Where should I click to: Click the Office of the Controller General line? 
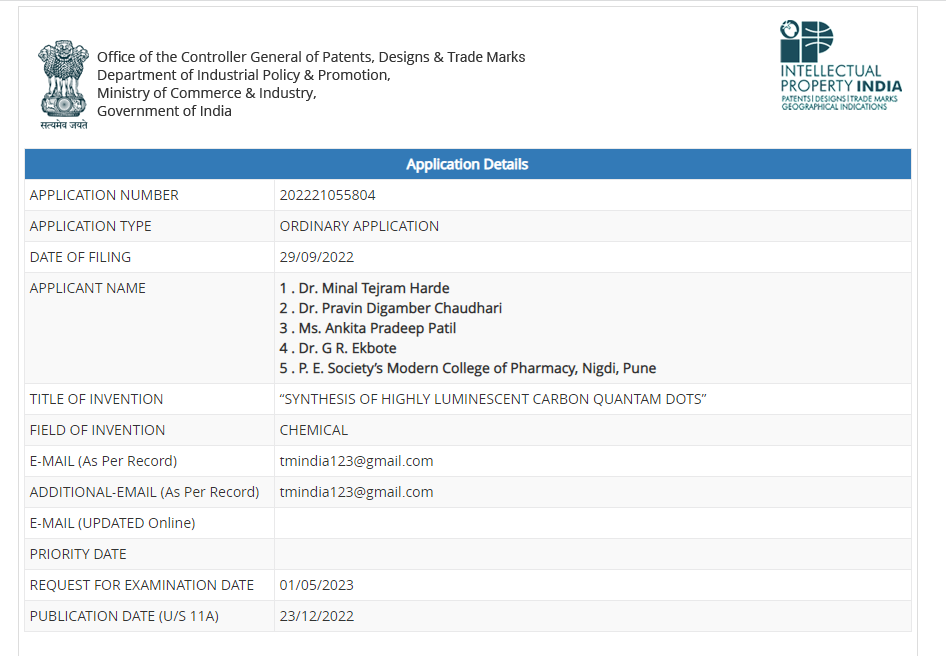(311, 57)
